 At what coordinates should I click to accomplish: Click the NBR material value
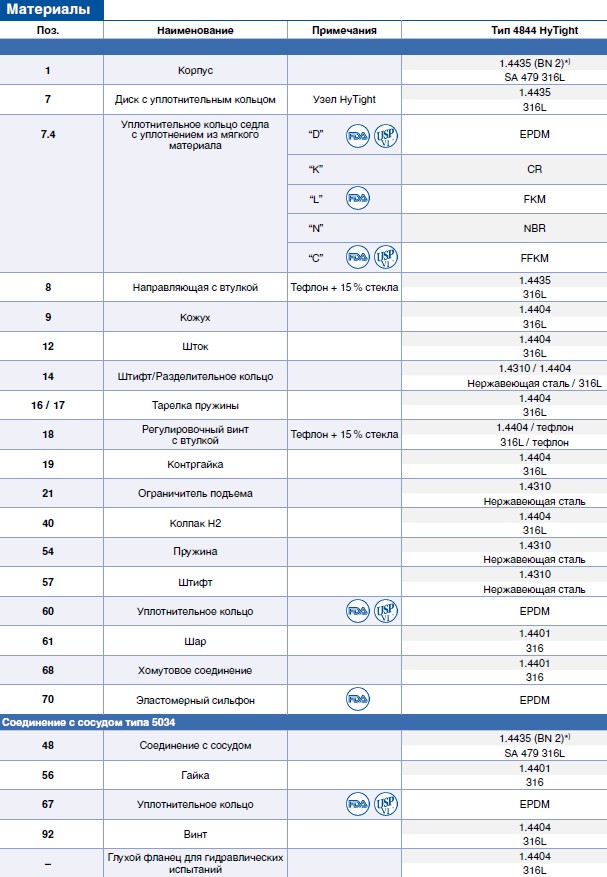(x=534, y=228)
